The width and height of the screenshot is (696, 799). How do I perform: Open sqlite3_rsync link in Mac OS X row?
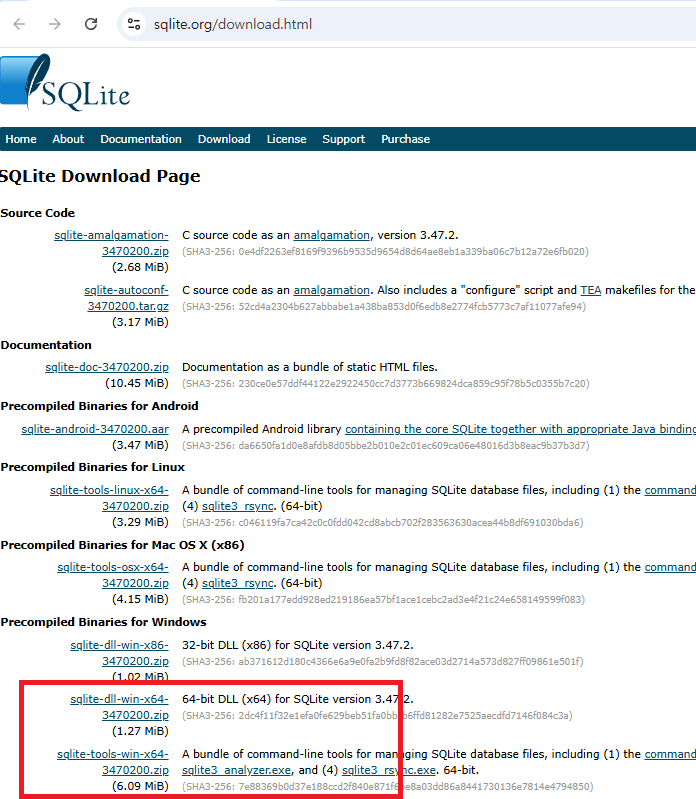point(237,583)
